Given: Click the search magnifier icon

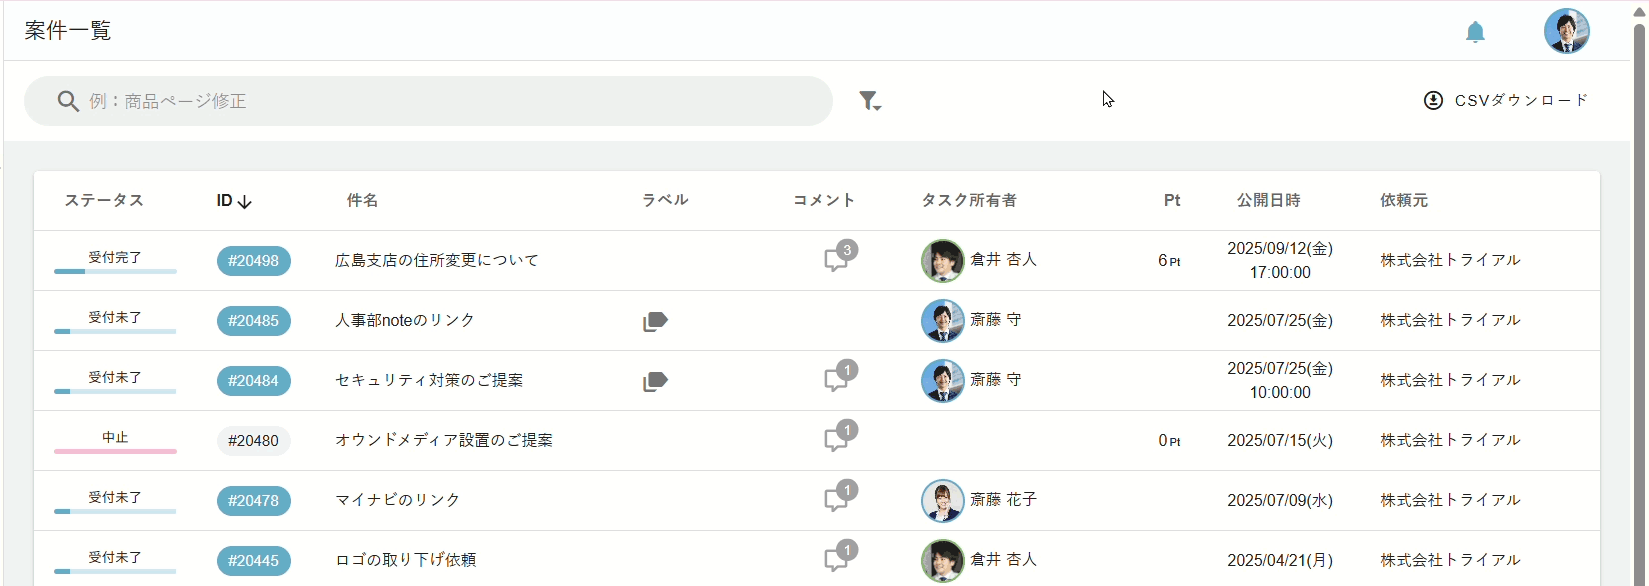Looking at the screenshot, I should click(68, 101).
